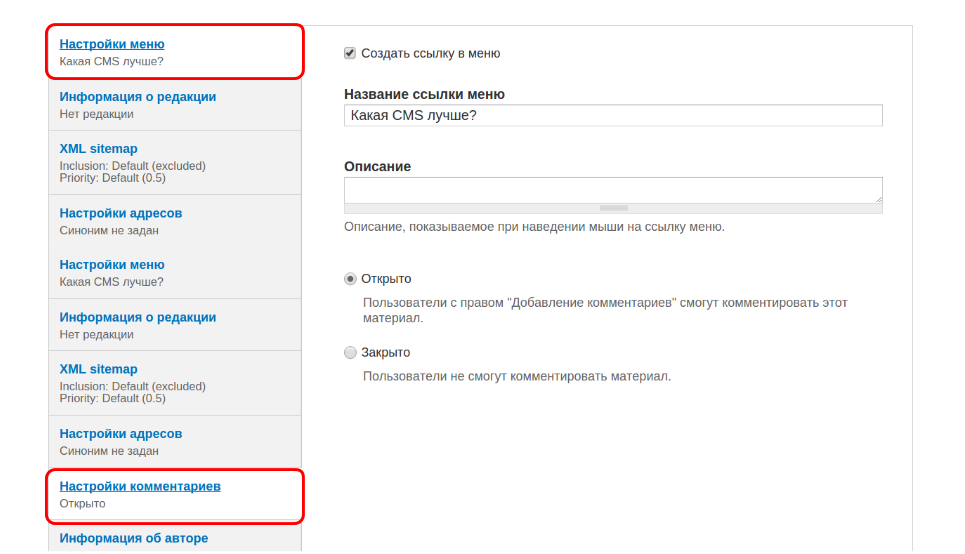Viewport: 965px width, 554px height.
Task: Click the corner resize handle of Описание textarea
Action: [x=878, y=199]
